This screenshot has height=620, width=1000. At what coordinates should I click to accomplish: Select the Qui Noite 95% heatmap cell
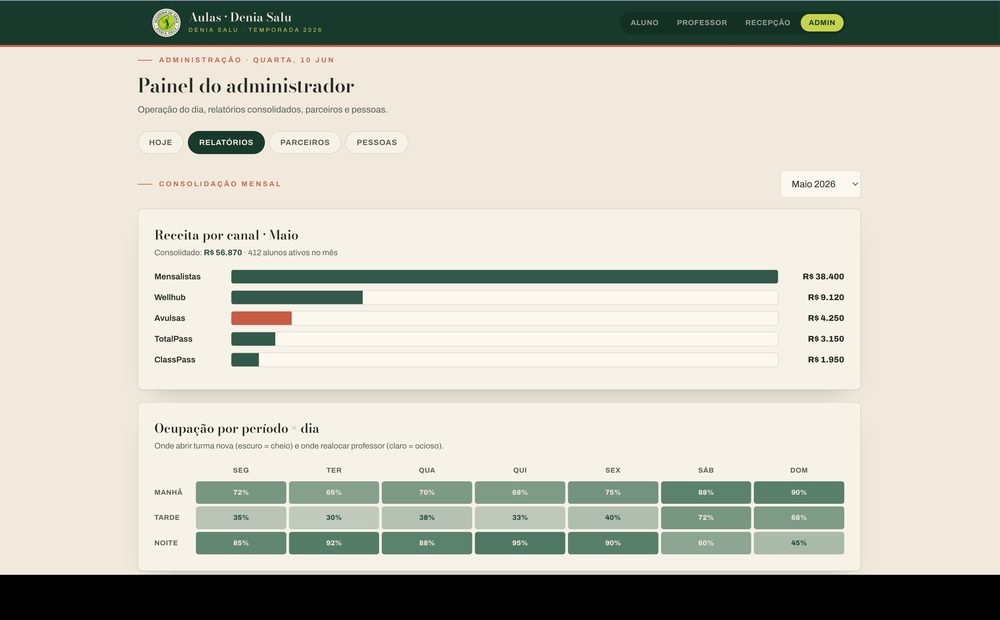coord(520,543)
